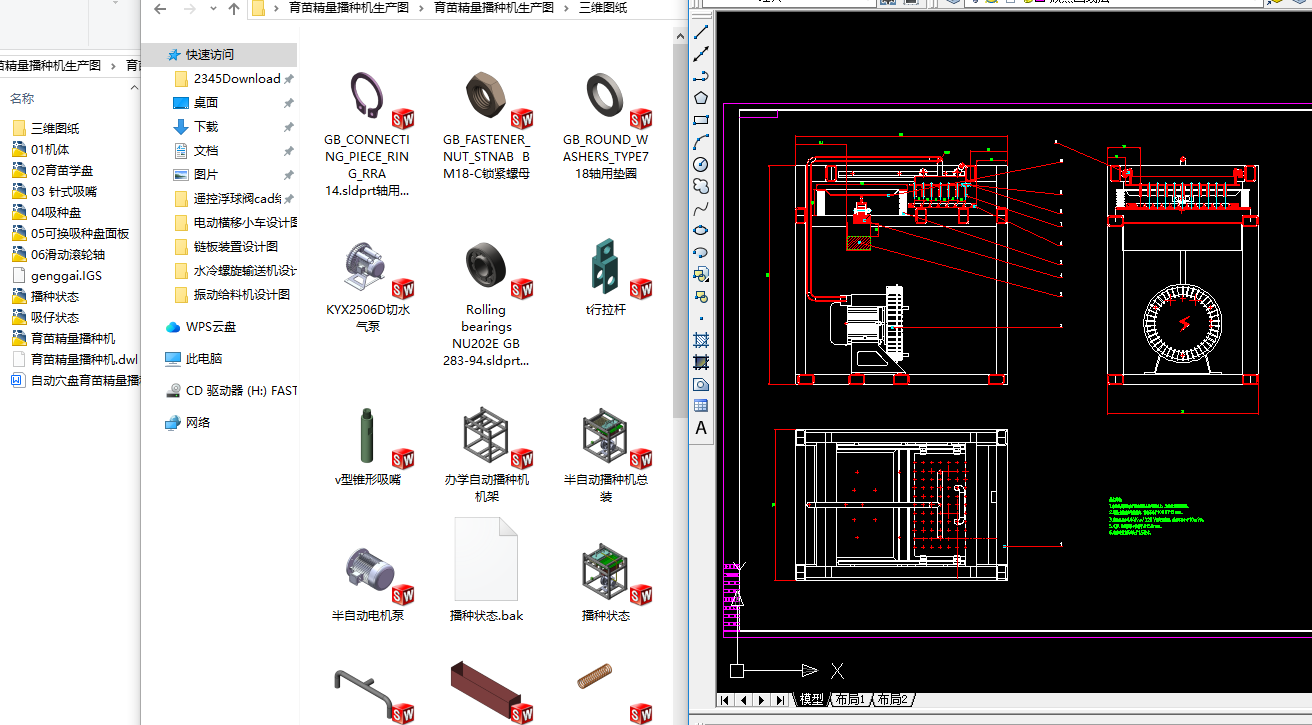
Task: Select the t行拉杆 part file
Action: (x=606, y=279)
